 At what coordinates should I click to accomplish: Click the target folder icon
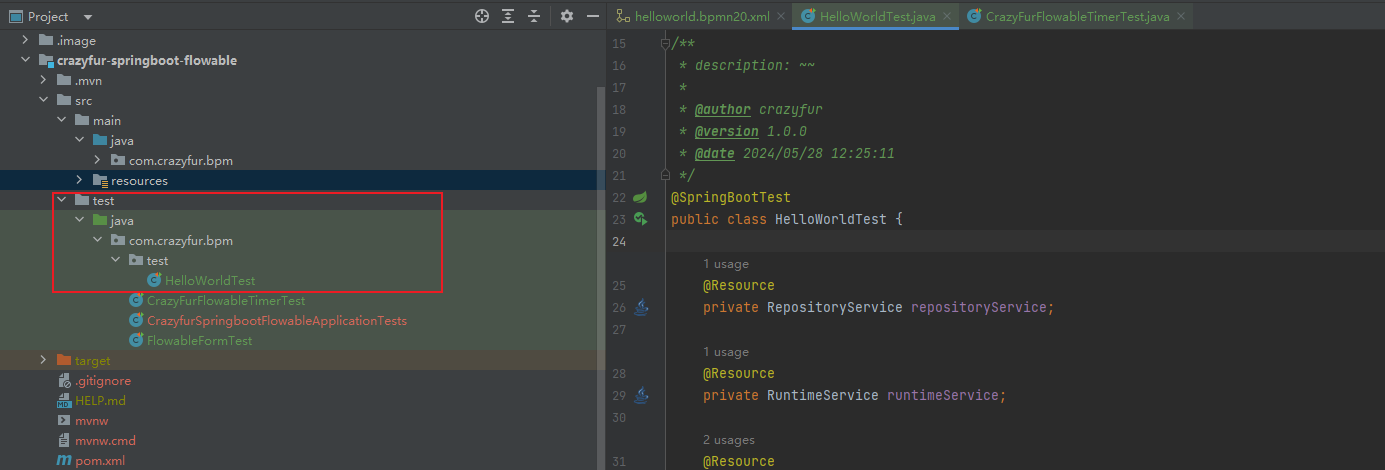pos(64,360)
